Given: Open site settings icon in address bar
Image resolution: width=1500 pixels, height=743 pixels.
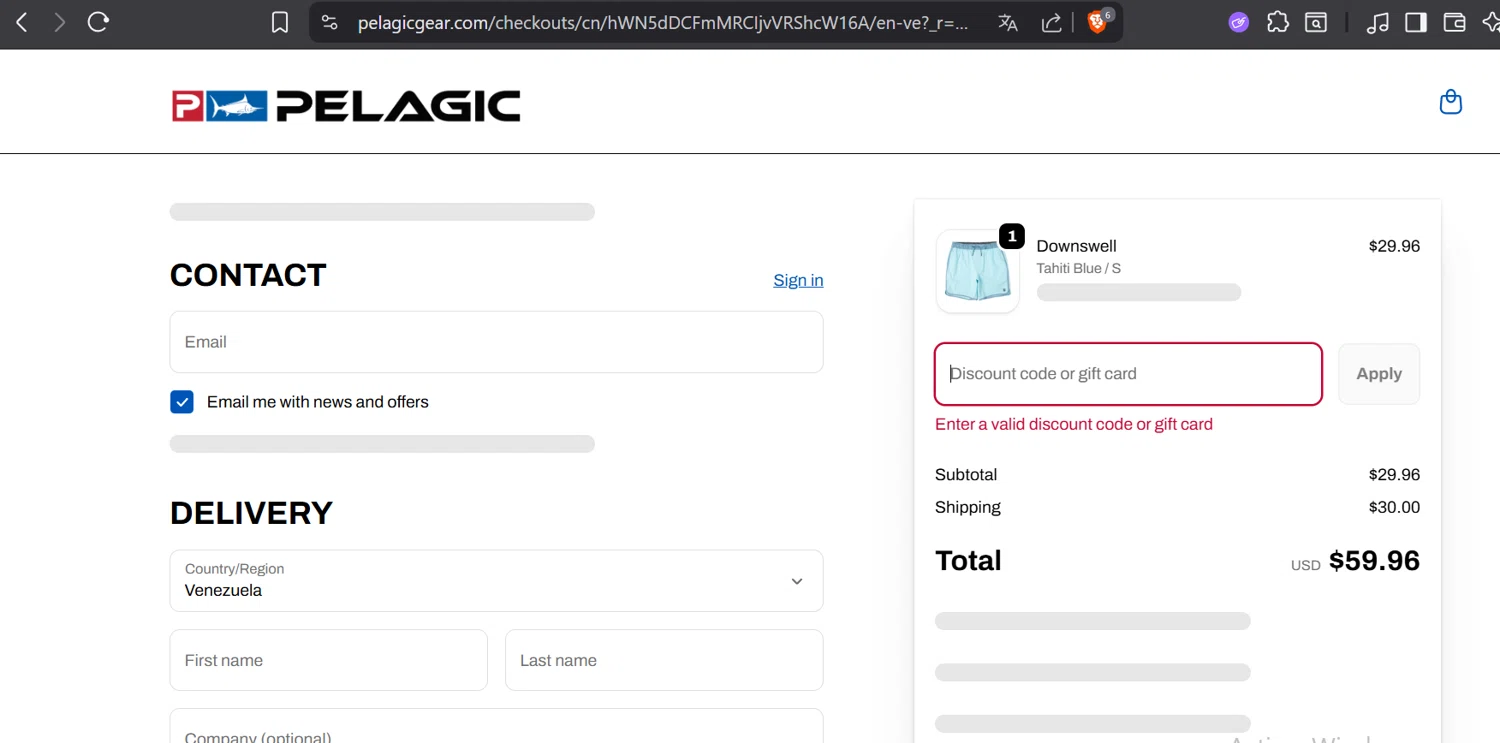Looking at the screenshot, I should (x=330, y=22).
